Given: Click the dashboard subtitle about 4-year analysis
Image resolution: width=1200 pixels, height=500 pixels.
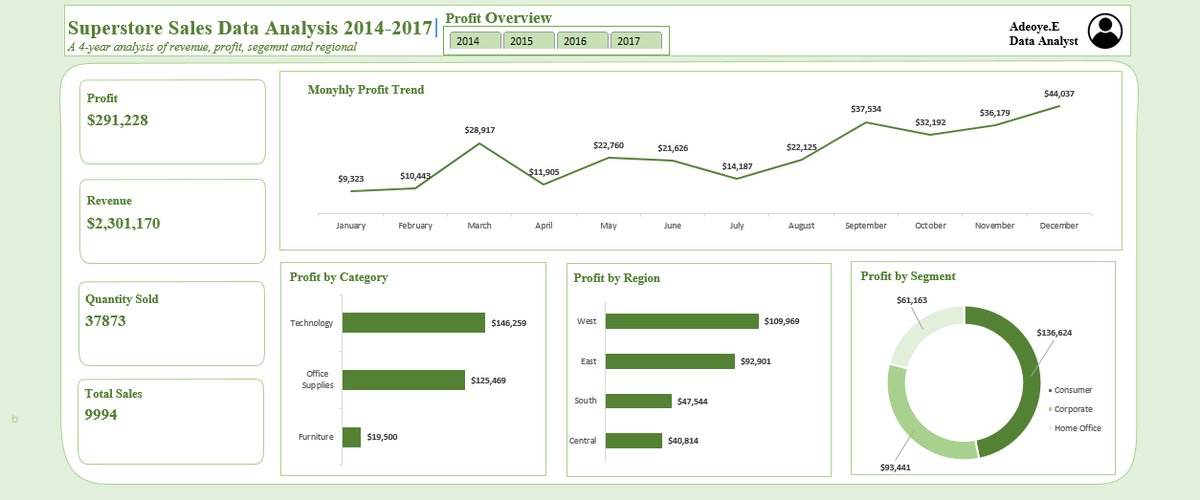Looking at the screenshot, I should click(x=212, y=47).
